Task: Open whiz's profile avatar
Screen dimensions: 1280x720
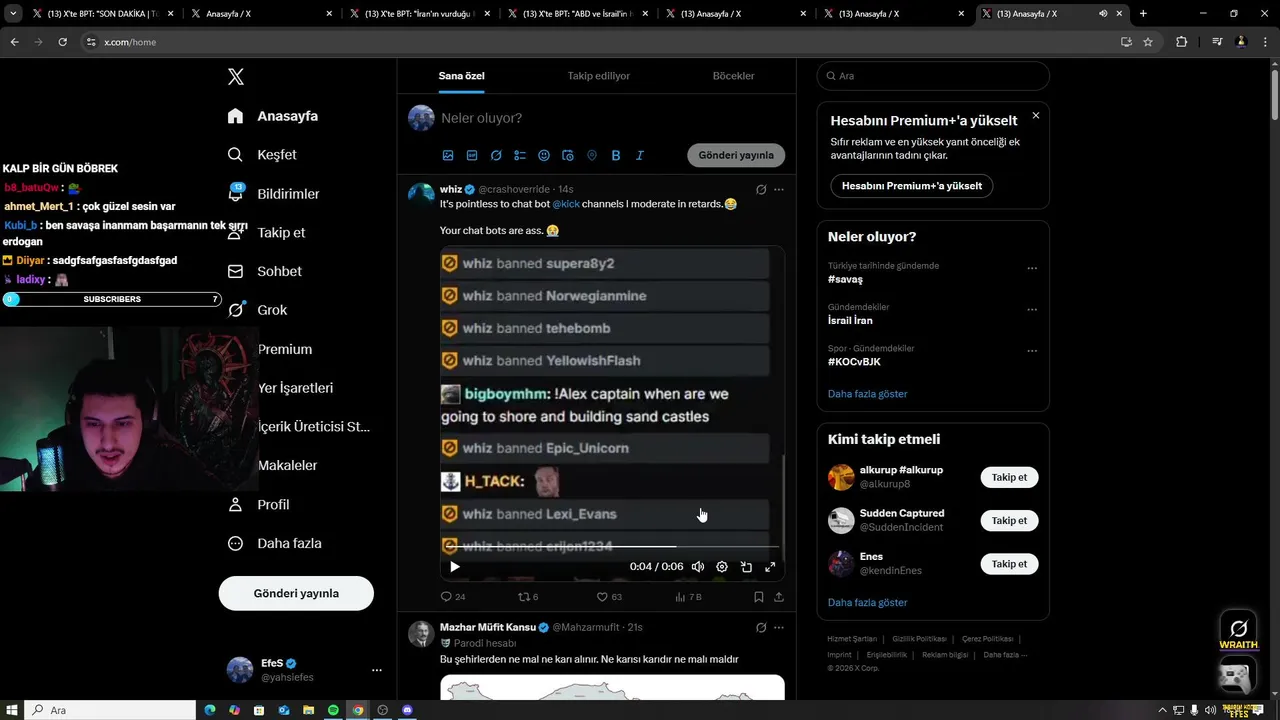Action: [421, 194]
